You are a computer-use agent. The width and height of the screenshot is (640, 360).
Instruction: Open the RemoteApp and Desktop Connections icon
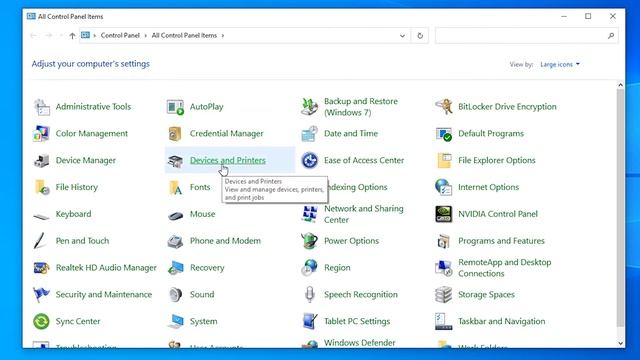[x=444, y=268]
